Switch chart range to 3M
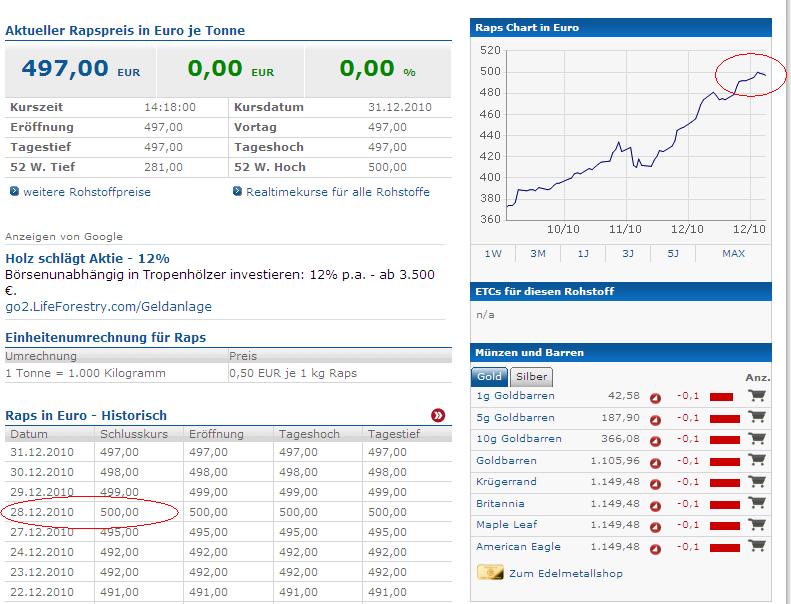This screenshot has height=604, width=791. [538, 254]
